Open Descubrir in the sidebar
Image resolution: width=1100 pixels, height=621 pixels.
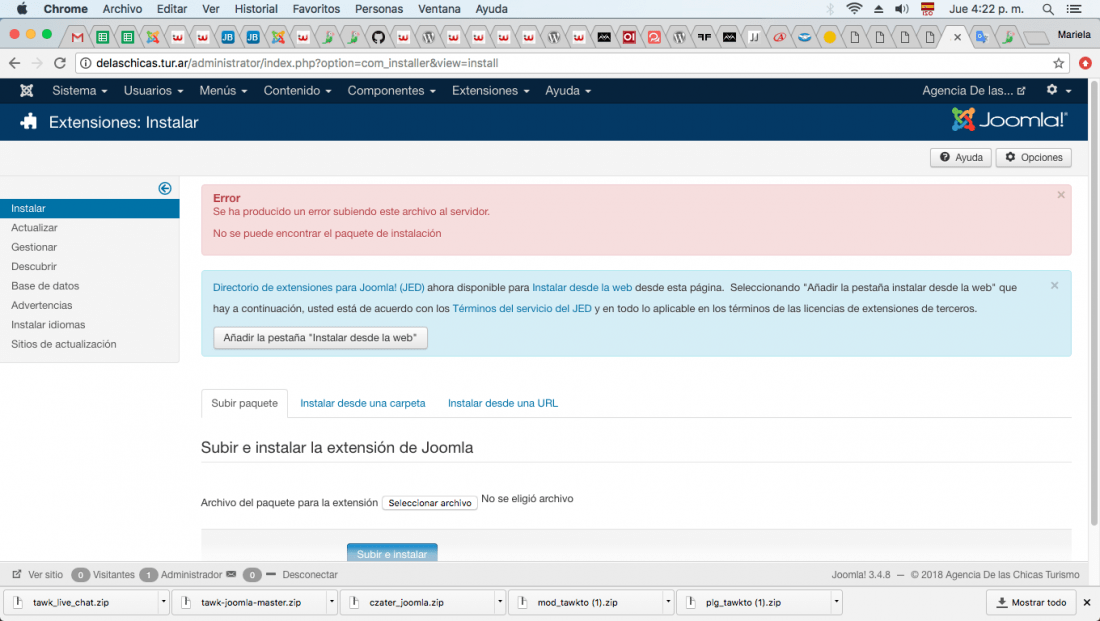34,267
